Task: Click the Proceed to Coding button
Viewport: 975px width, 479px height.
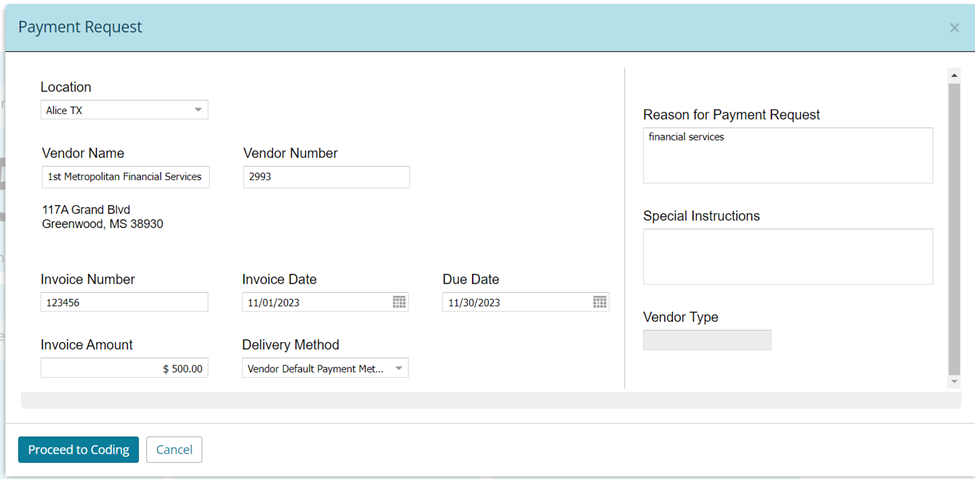Action: pyautogui.click(x=79, y=450)
